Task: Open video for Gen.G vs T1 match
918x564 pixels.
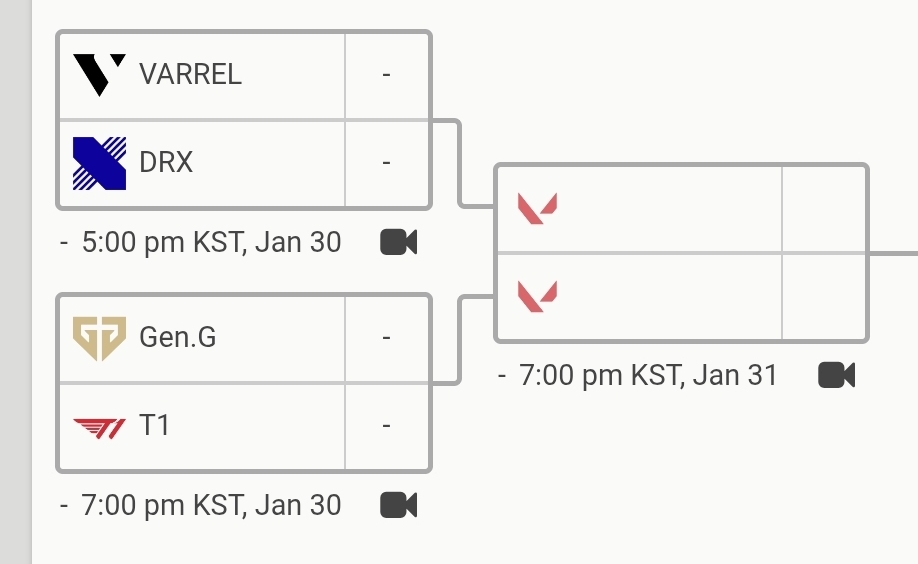Action: coord(398,505)
